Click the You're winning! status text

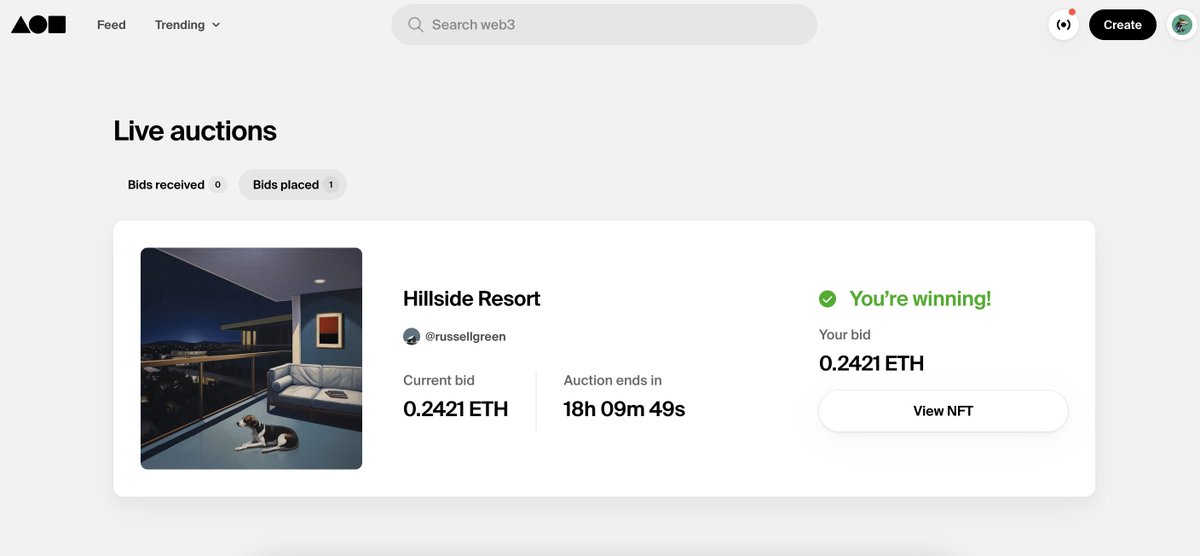tap(920, 298)
